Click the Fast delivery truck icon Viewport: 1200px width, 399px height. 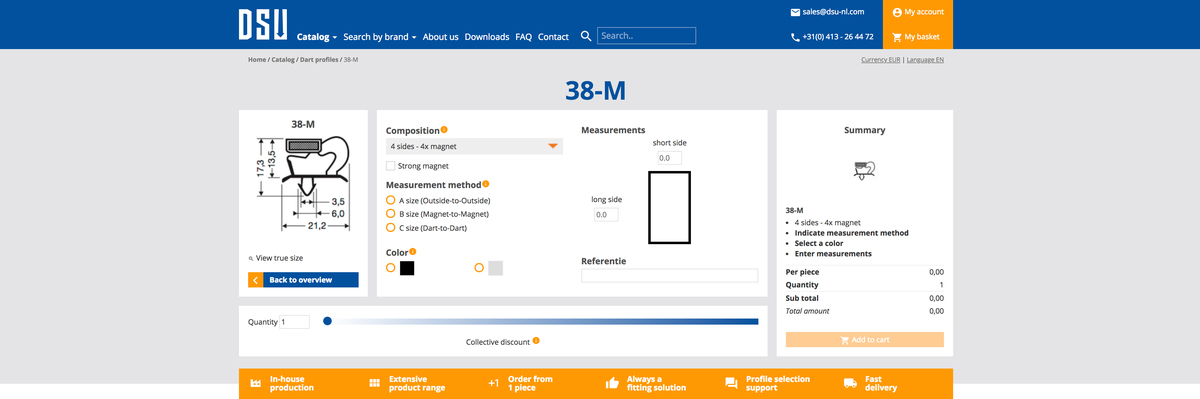pos(850,383)
